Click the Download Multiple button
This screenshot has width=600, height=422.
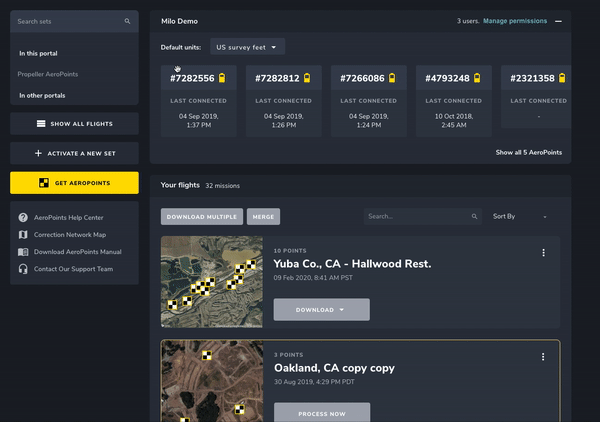click(x=202, y=217)
